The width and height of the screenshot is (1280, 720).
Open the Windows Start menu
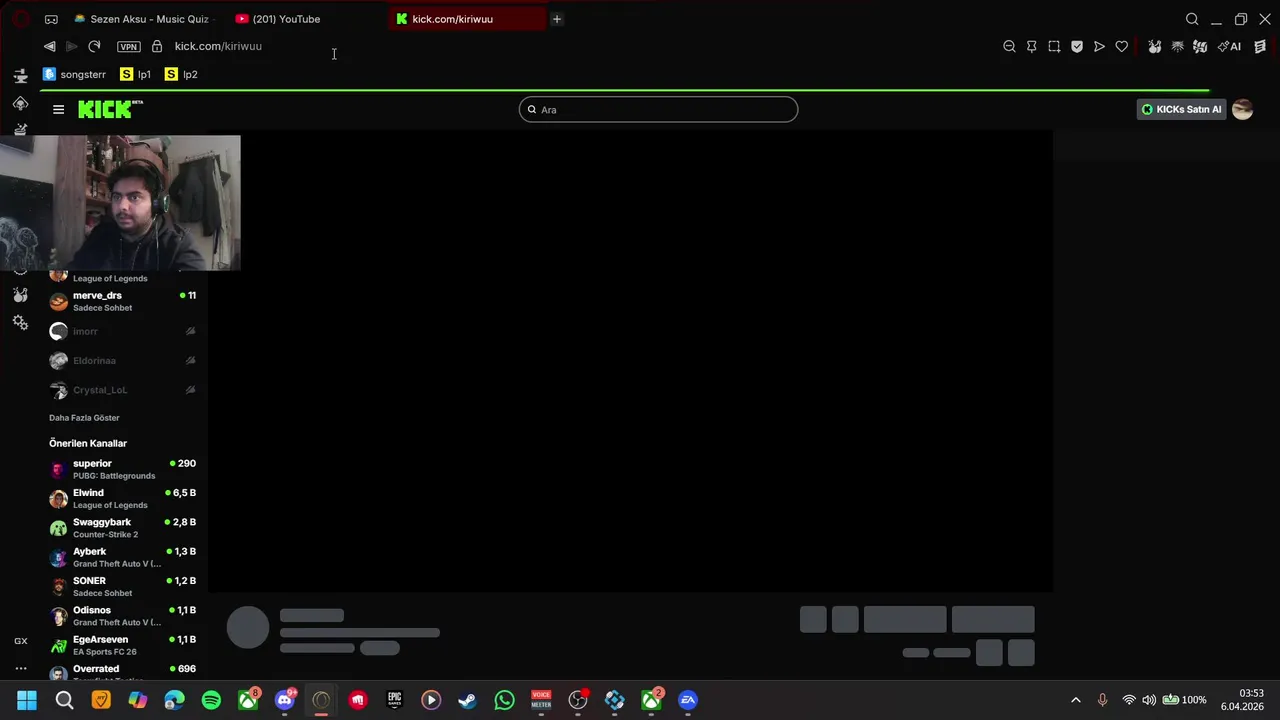(x=27, y=700)
